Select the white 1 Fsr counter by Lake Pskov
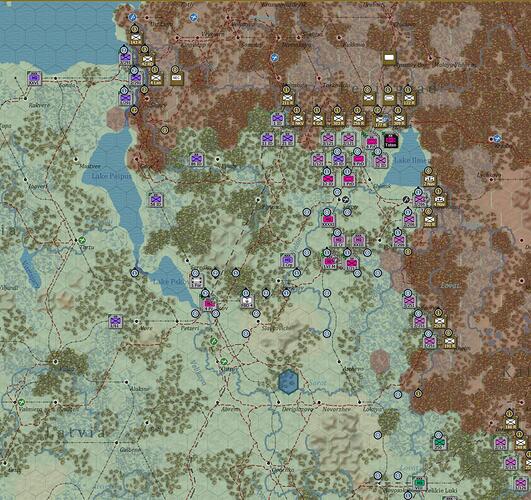 [196, 282]
